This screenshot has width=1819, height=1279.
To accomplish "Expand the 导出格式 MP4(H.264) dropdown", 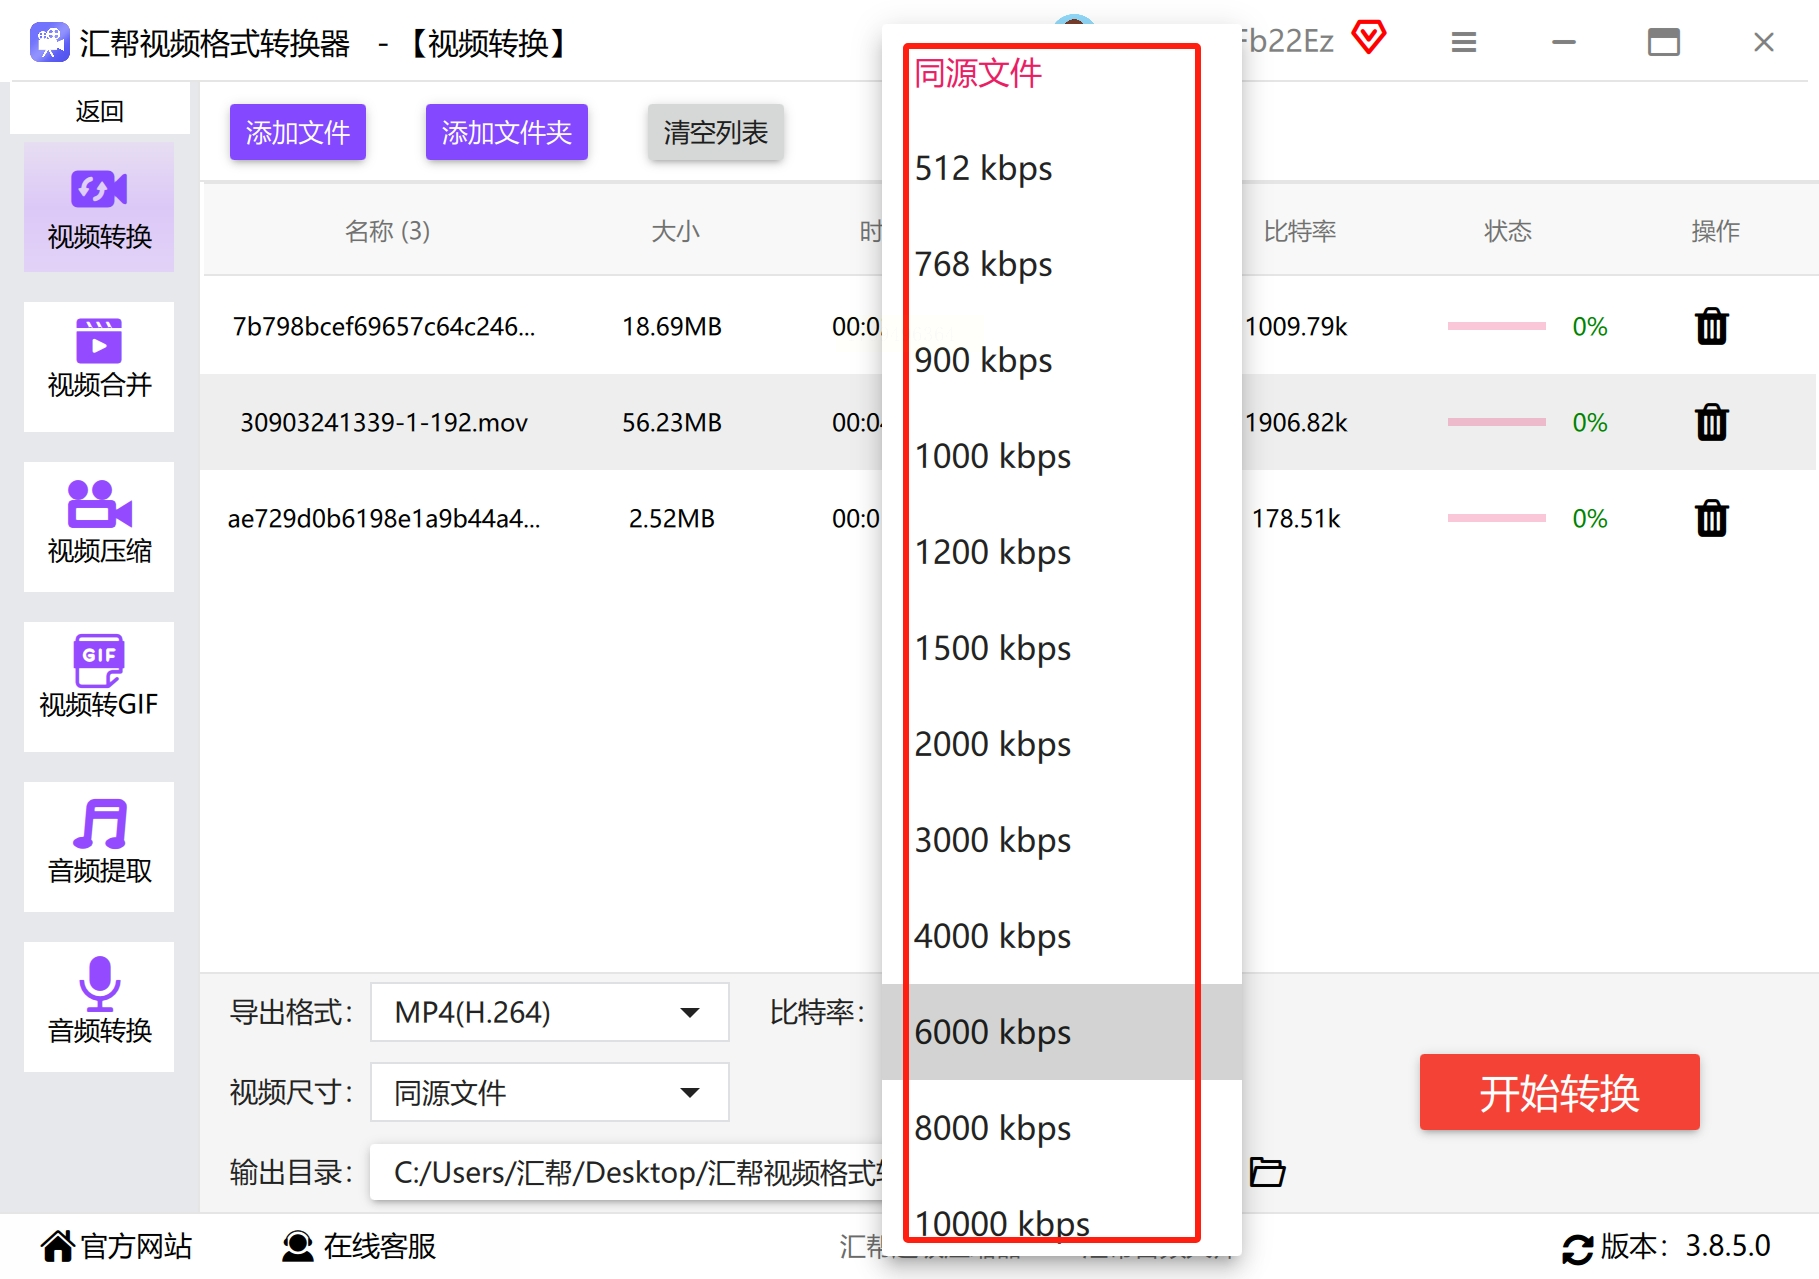I will (549, 1012).
